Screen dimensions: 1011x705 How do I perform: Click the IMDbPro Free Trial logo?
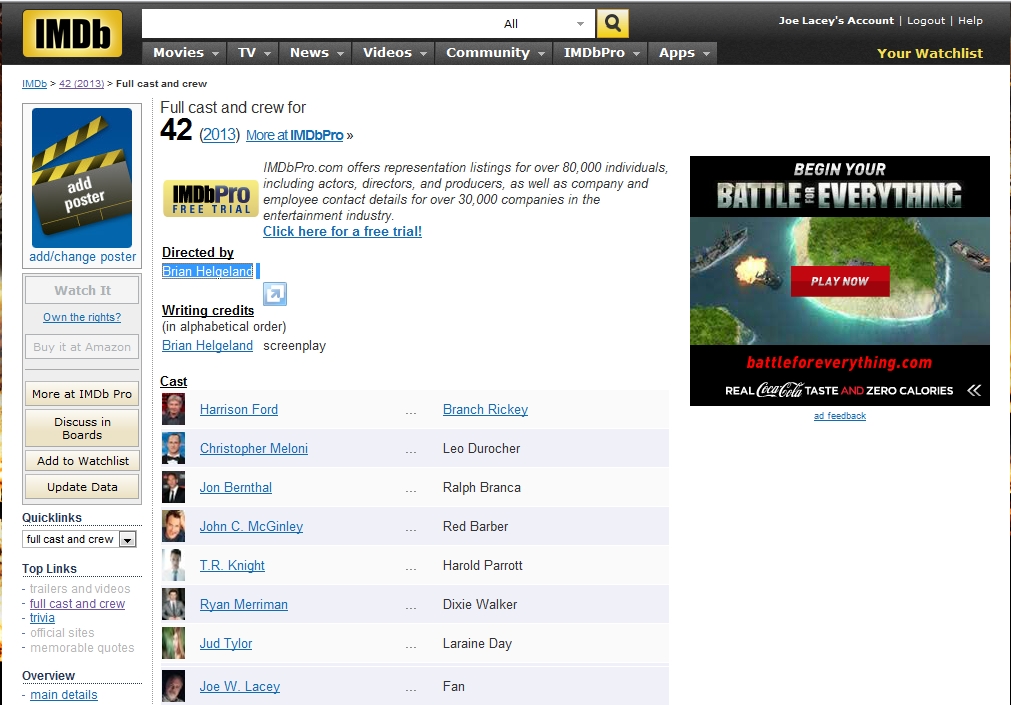(211, 199)
